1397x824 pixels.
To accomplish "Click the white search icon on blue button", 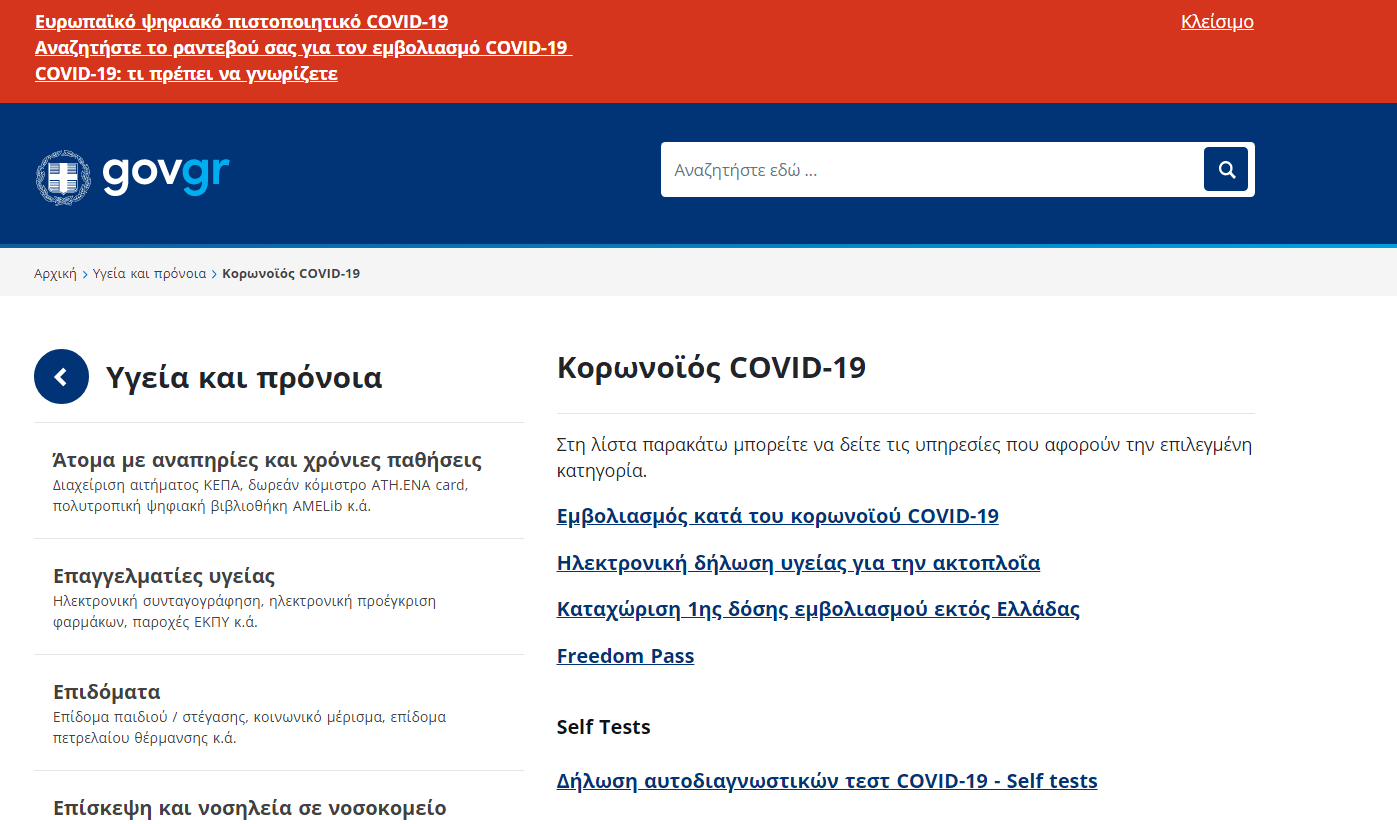I will coord(1225,169).
